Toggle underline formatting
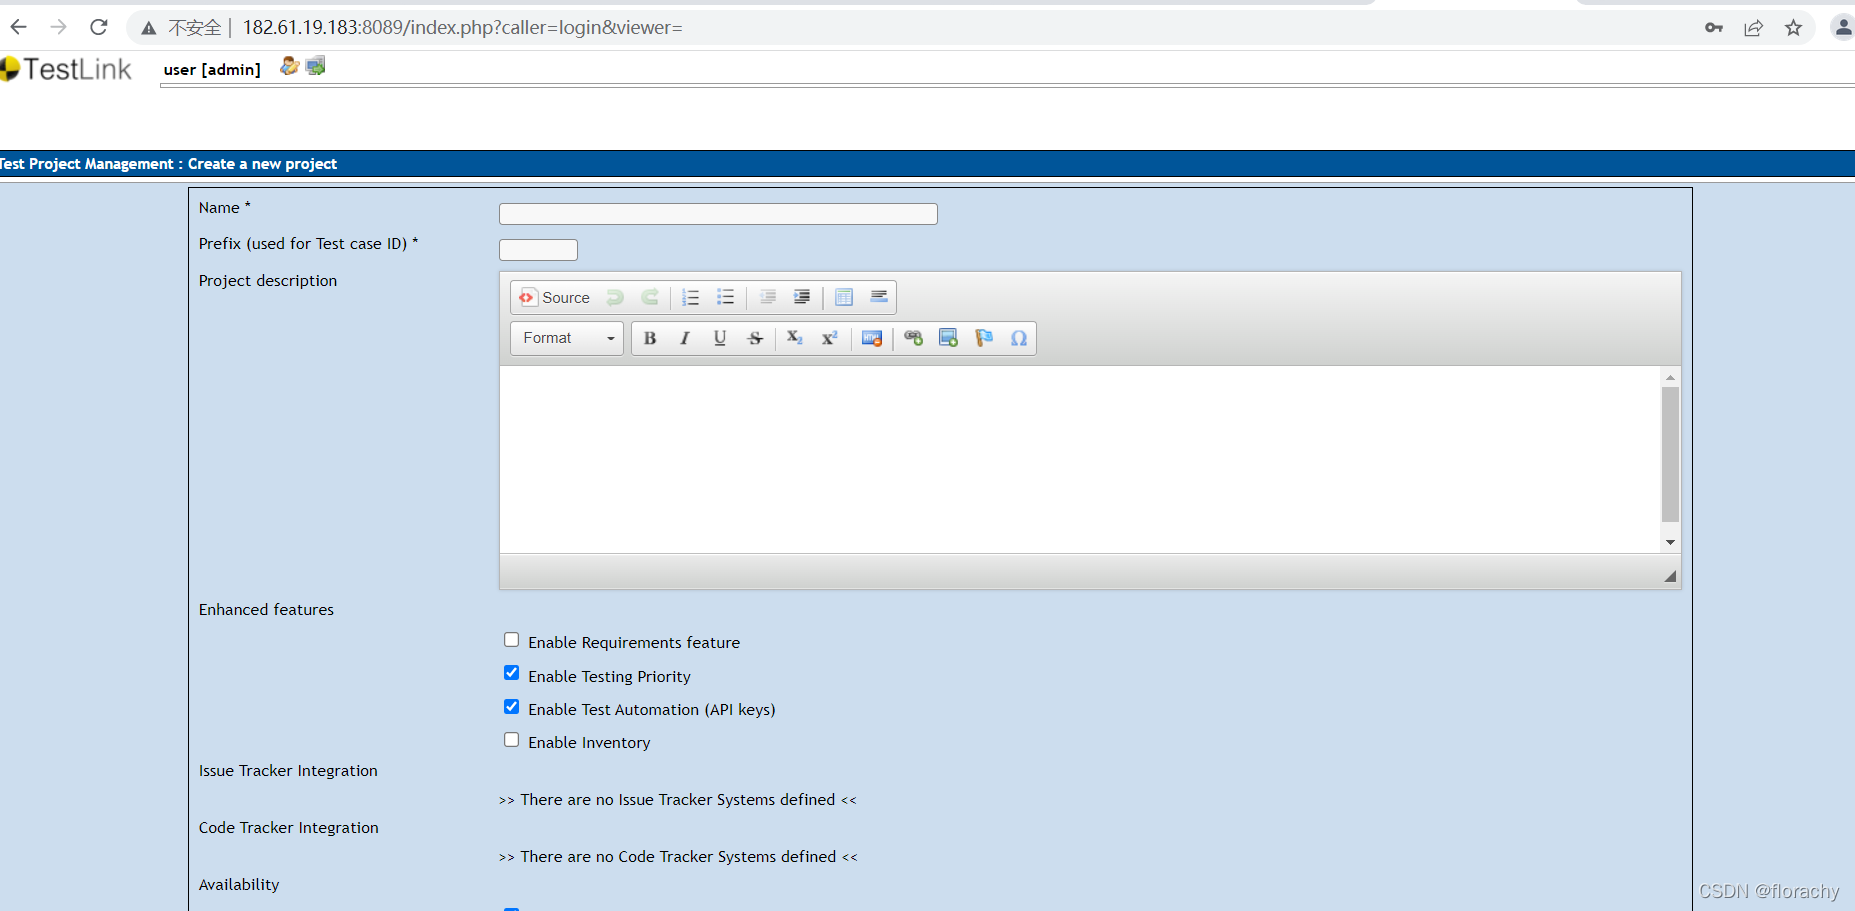Viewport: 1855px width, 911px height. [x=720, y=339]
